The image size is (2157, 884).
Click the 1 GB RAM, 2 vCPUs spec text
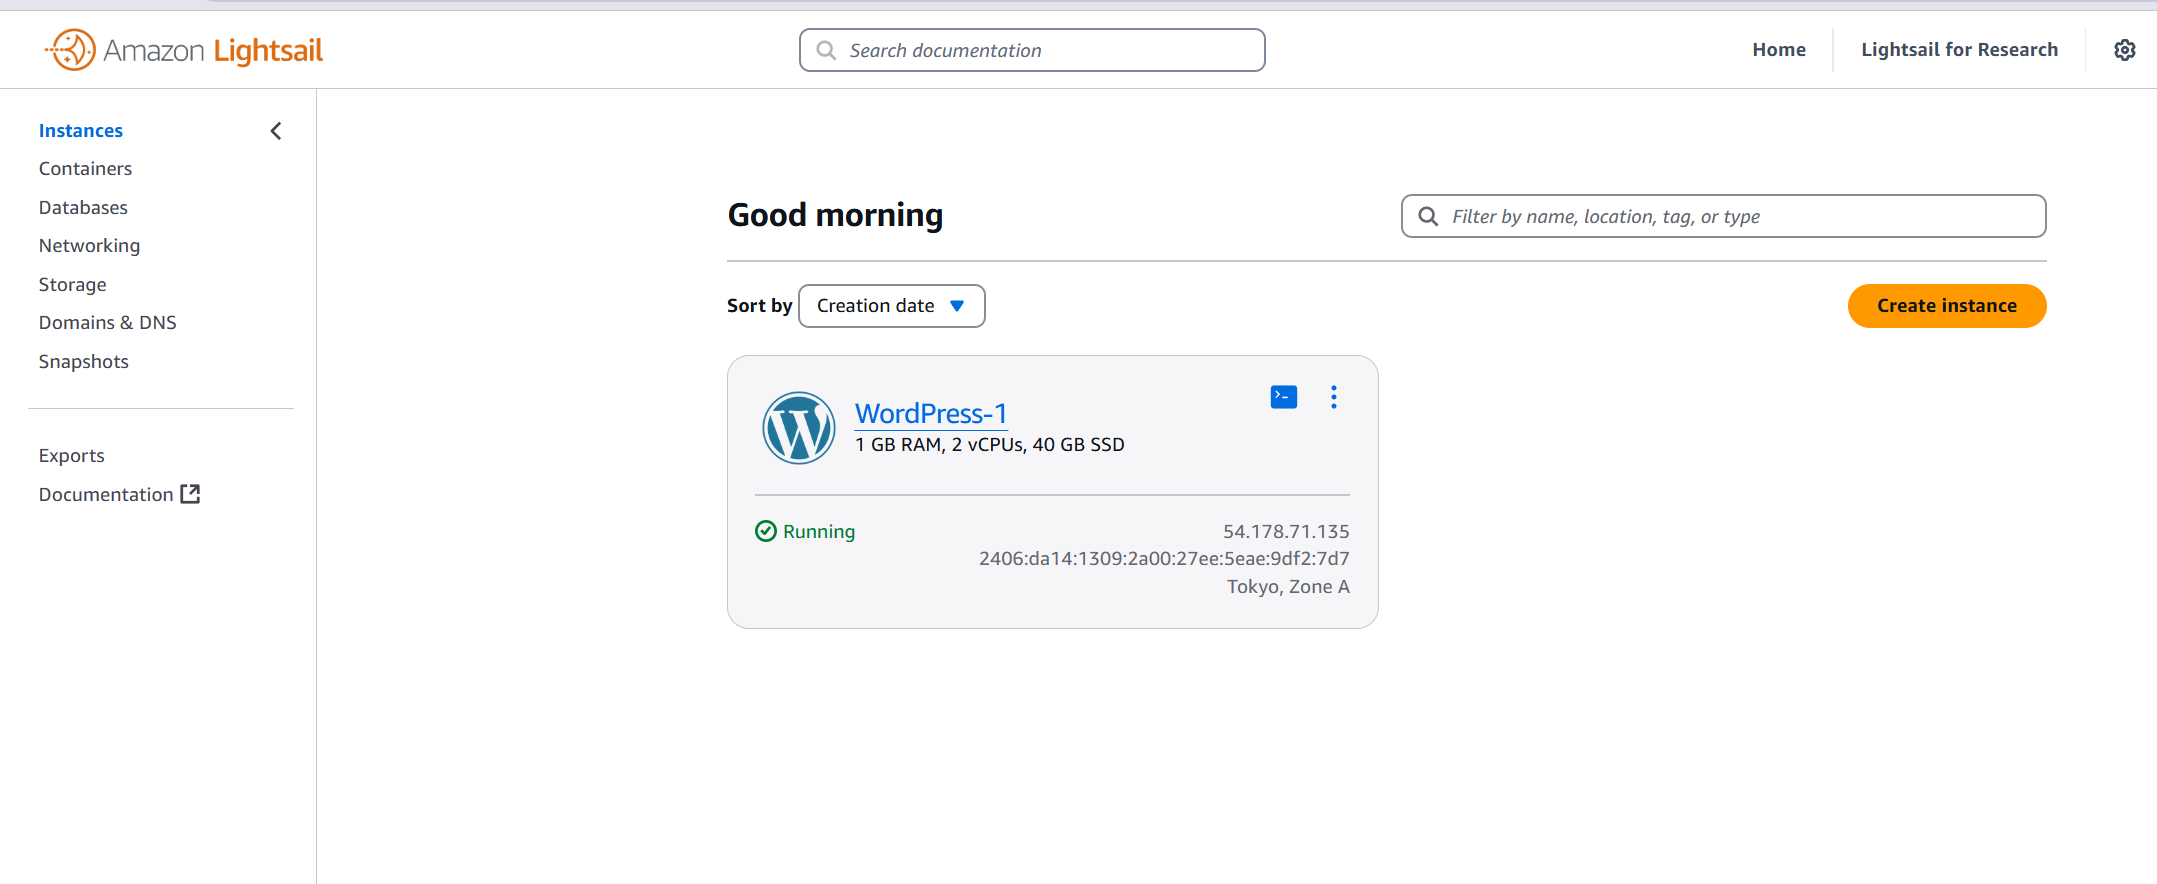click(x=990, y=445)
